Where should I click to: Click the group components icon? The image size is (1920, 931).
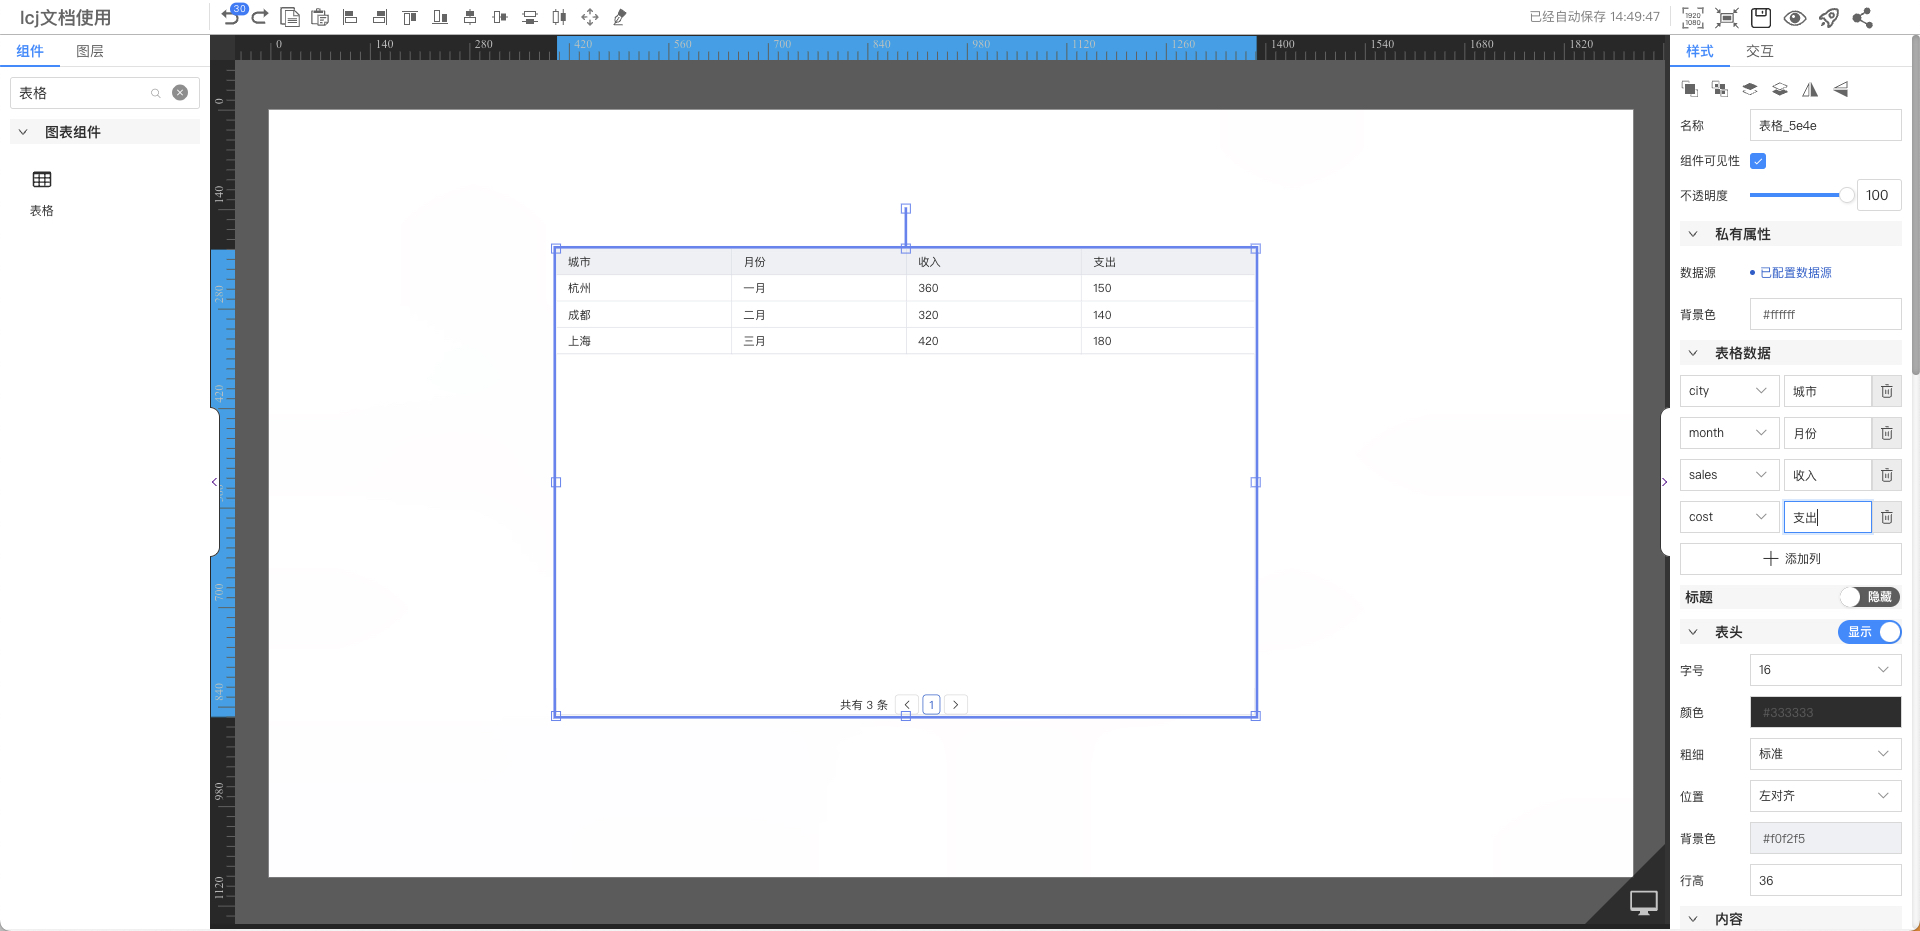point(1690,89)
